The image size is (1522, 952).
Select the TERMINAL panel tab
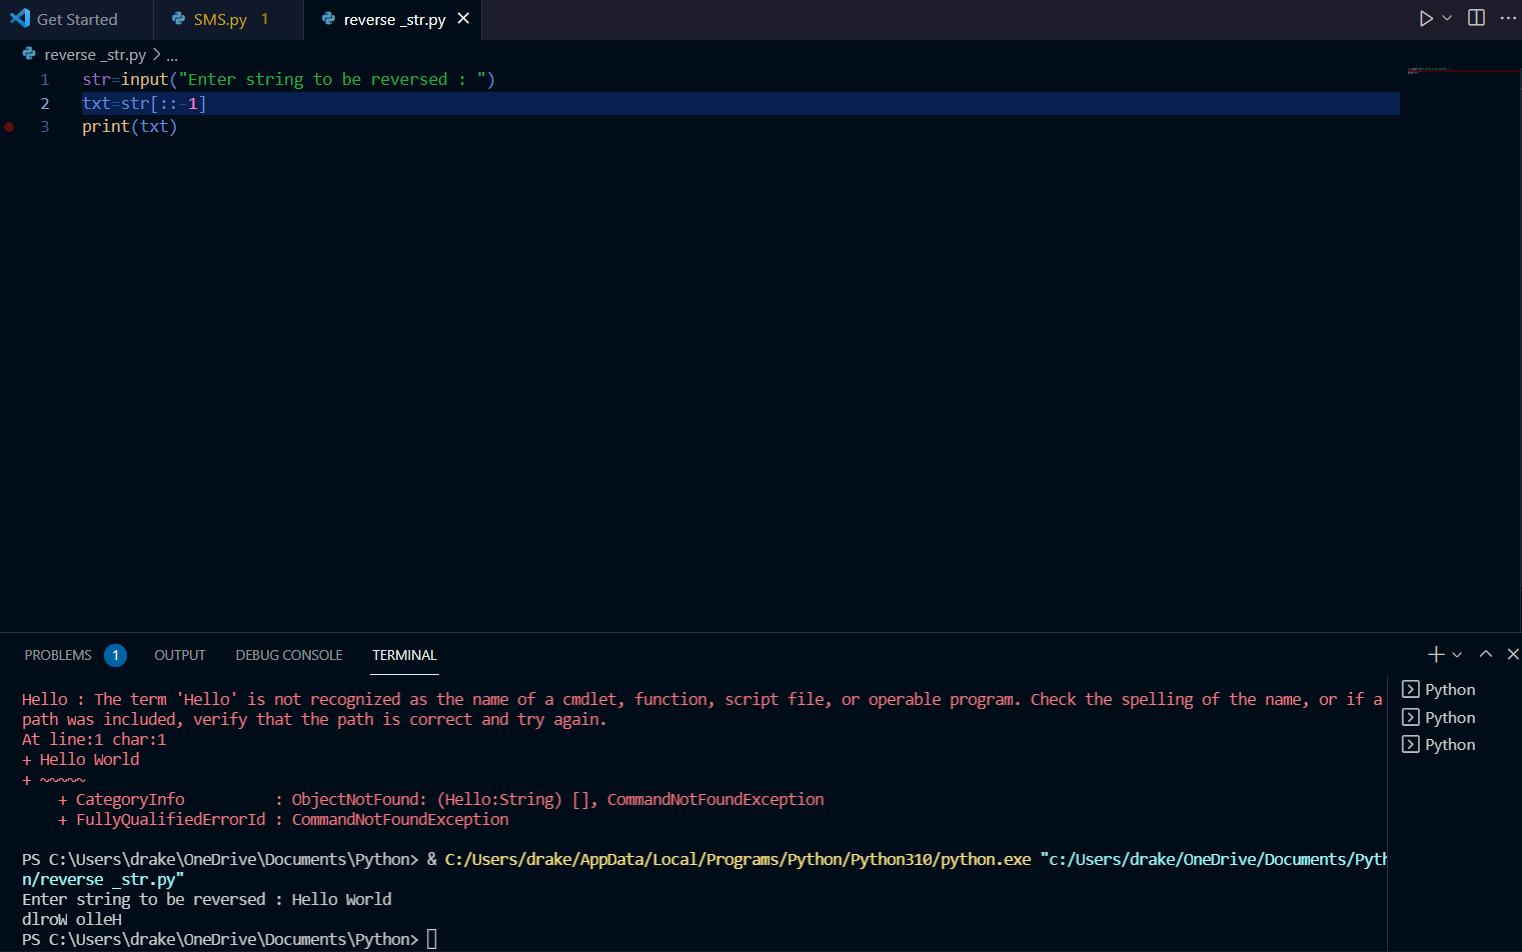[404, 655]
